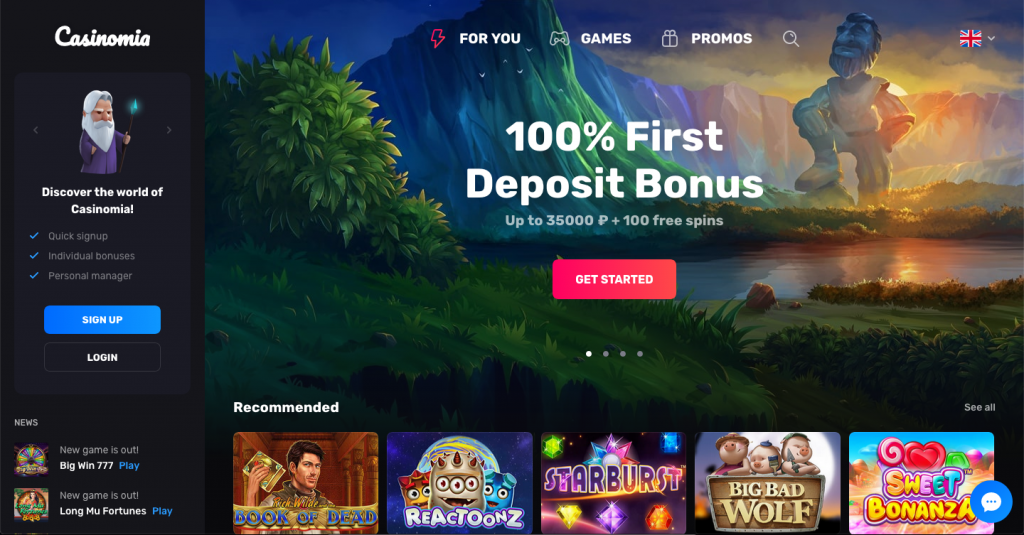Click the Big Win 777 news thumbnail
This screenshot has width=1024, height=535.
[31, 459]
